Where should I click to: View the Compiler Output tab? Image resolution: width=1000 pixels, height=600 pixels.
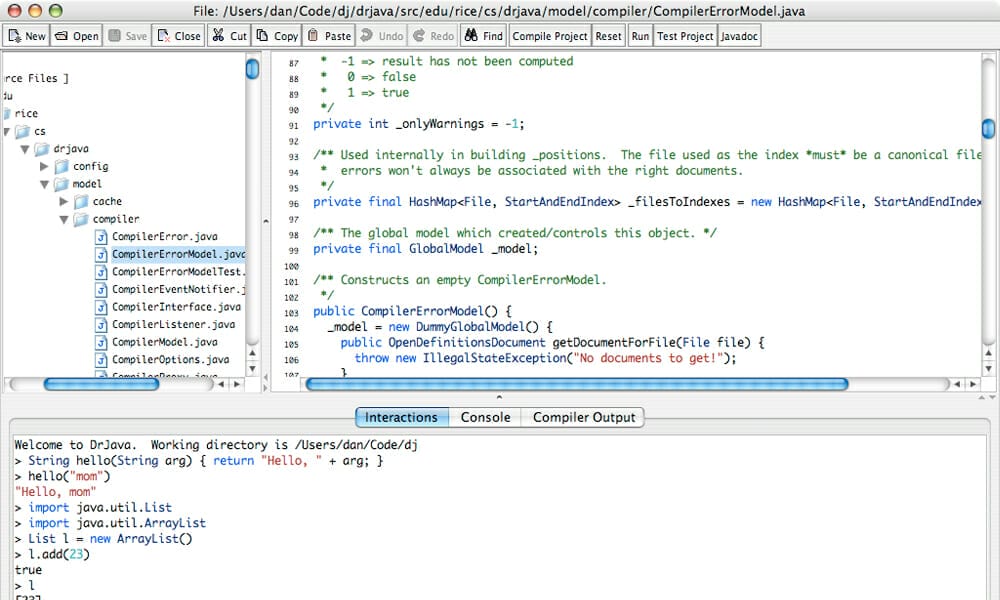point(584,417)
